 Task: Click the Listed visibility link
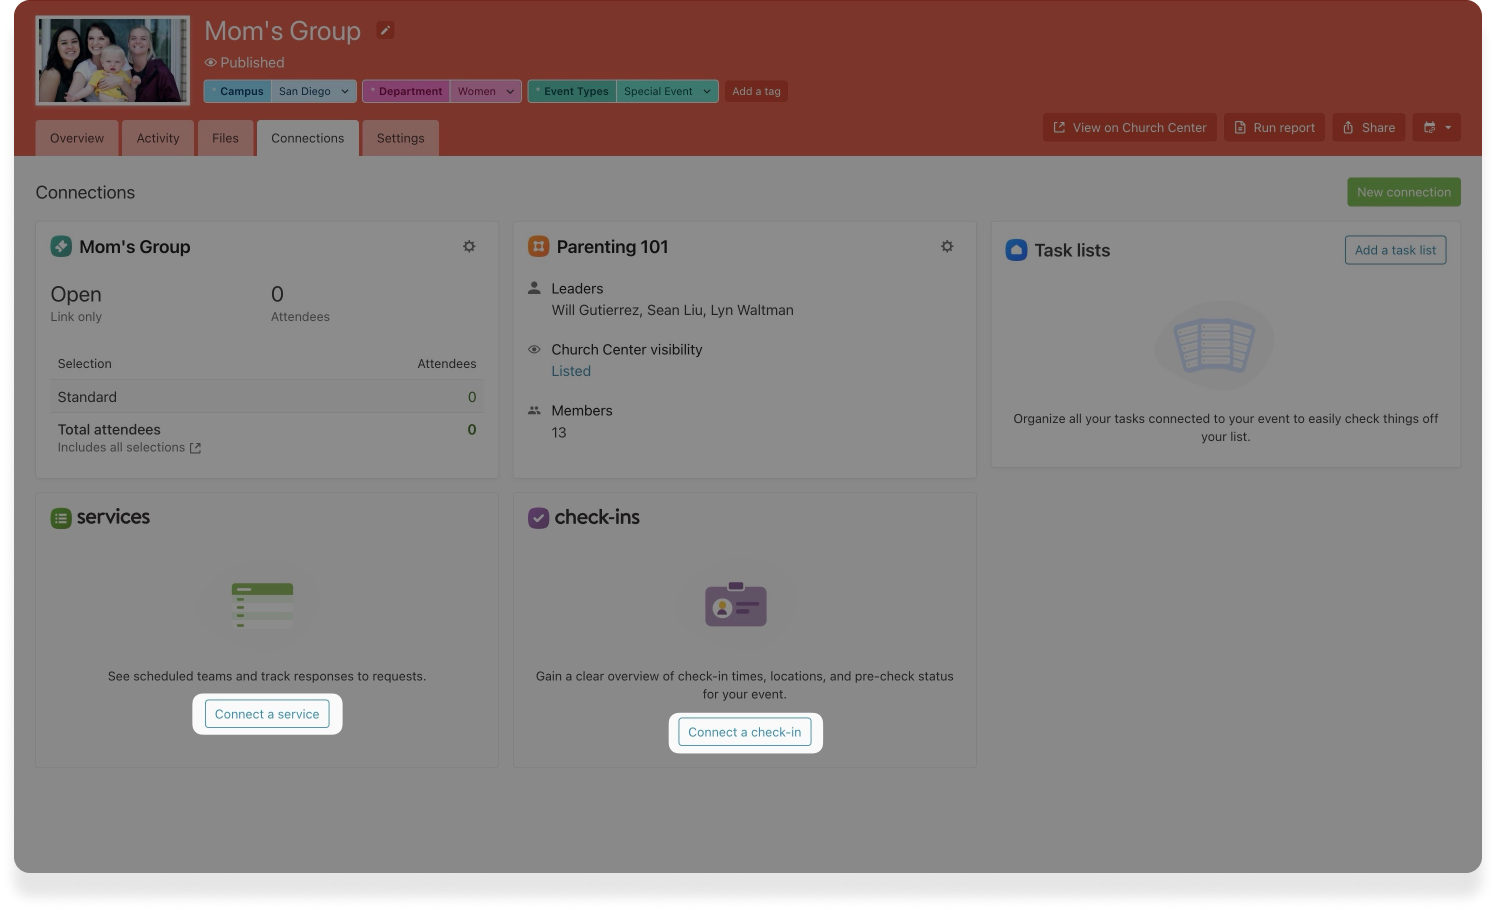(x=571, y=371)
